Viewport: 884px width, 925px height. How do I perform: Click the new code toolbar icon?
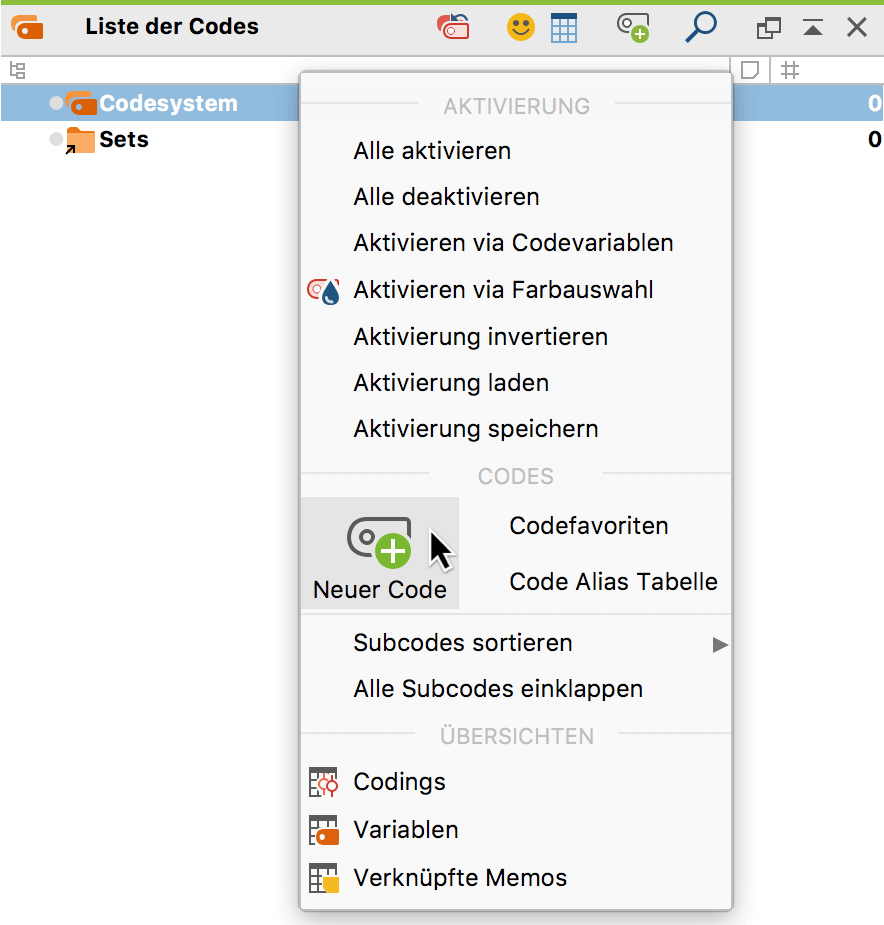point(633,28)
